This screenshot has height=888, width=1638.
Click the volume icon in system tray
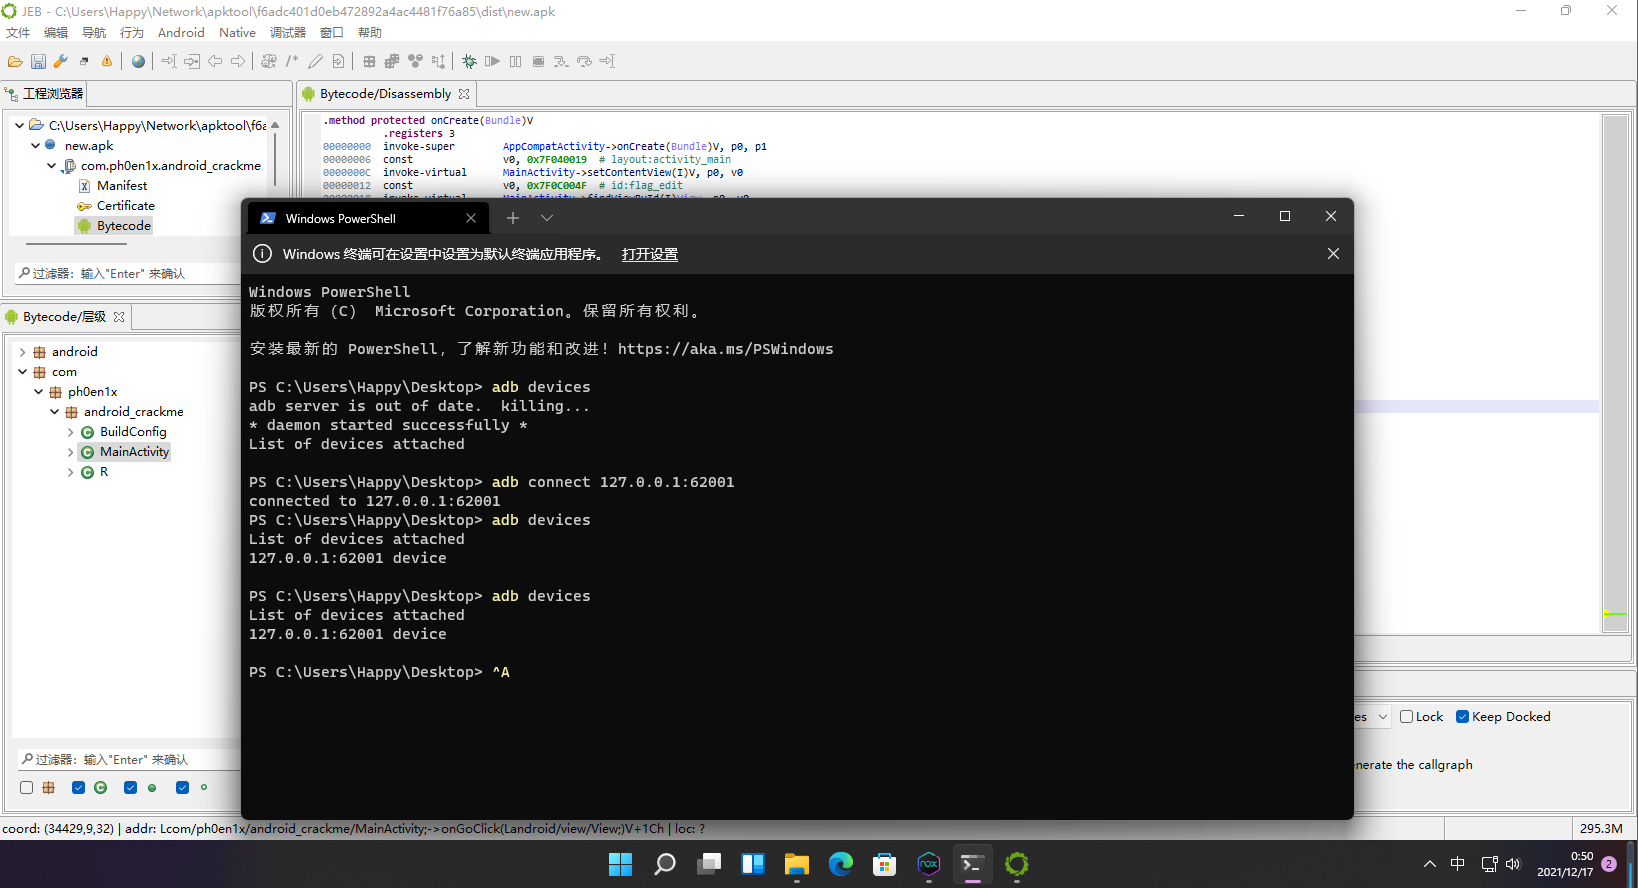[x=1512, y=864]
